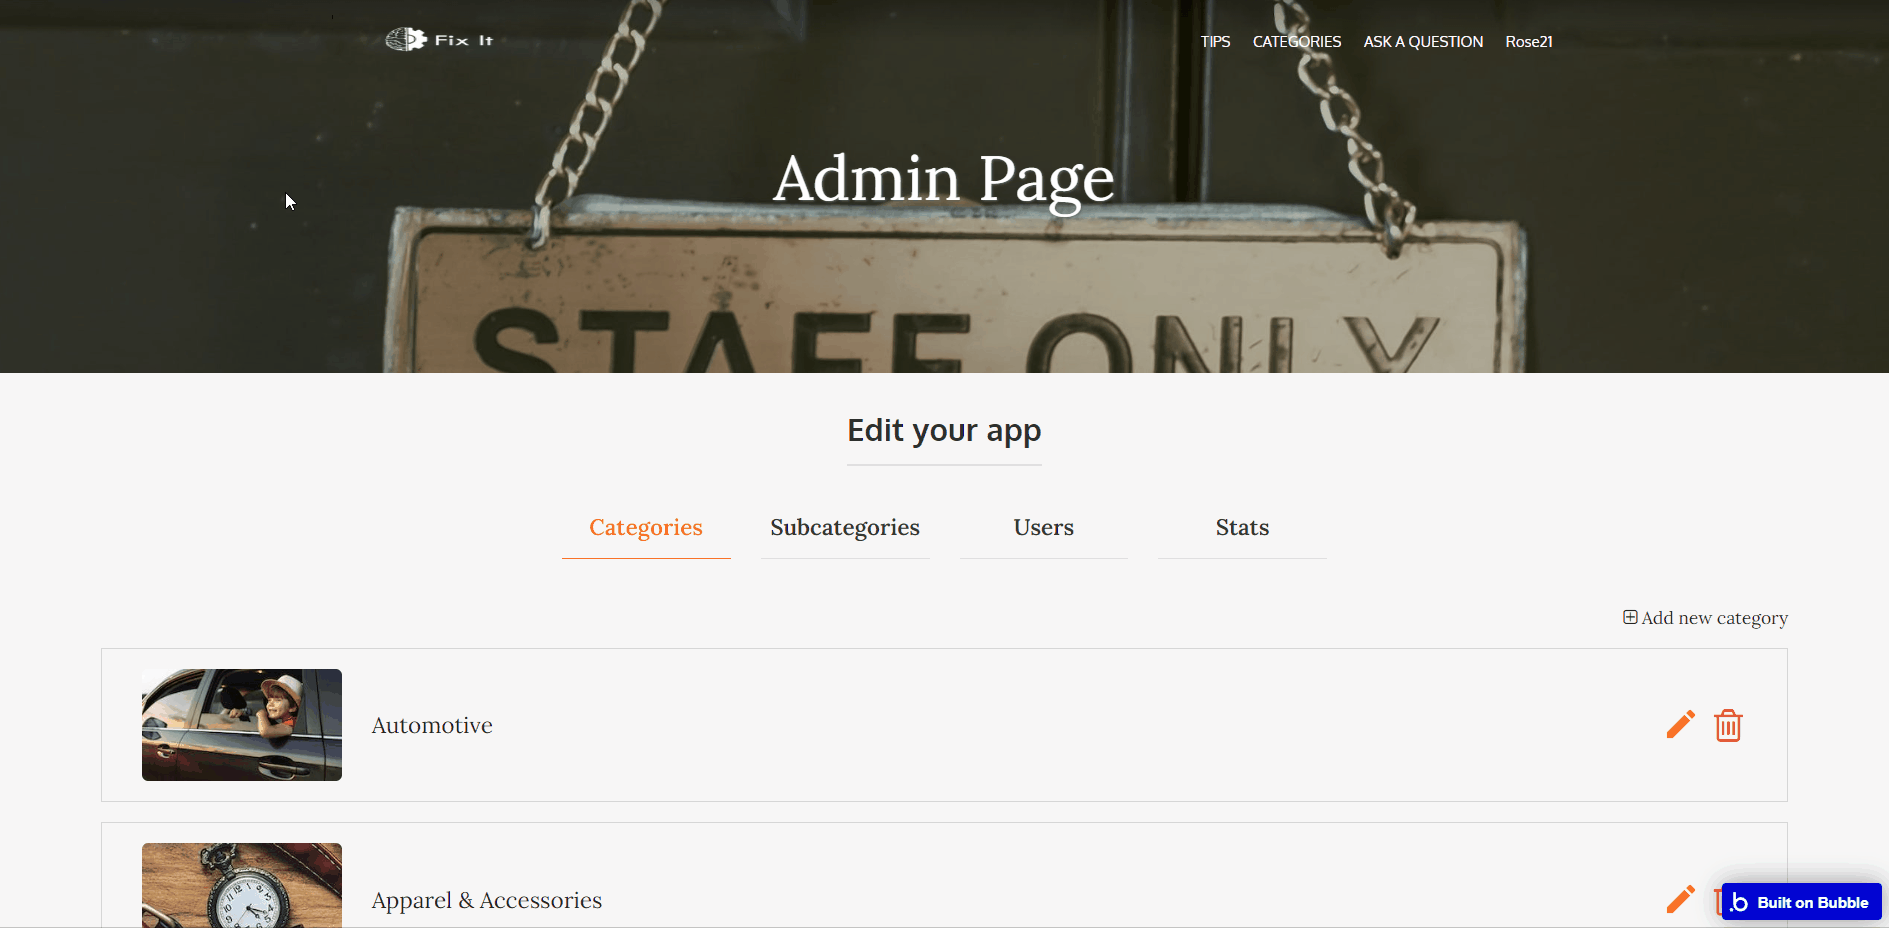Click the Admin Page title
1889x928 pixels.
coord(944,180)
